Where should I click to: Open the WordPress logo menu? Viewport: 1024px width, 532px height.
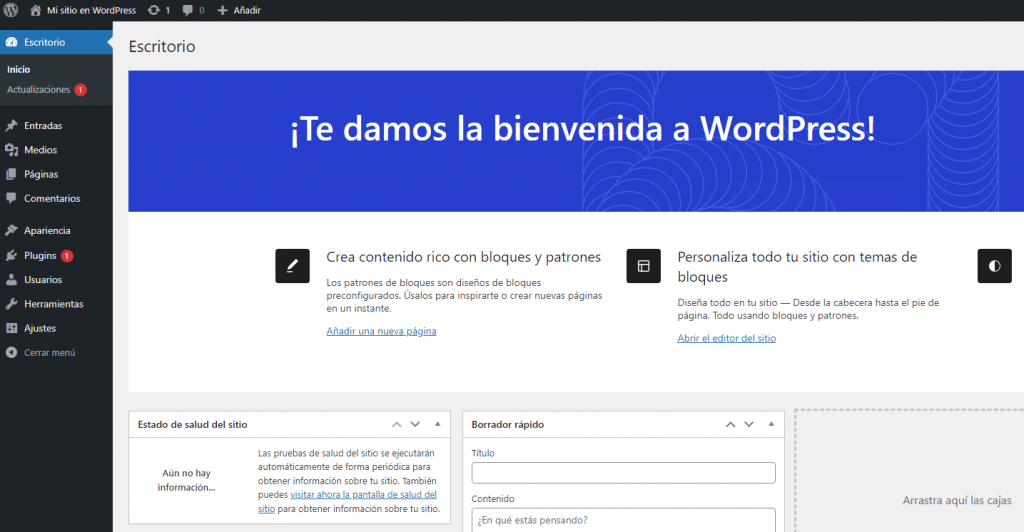point(11,10)
